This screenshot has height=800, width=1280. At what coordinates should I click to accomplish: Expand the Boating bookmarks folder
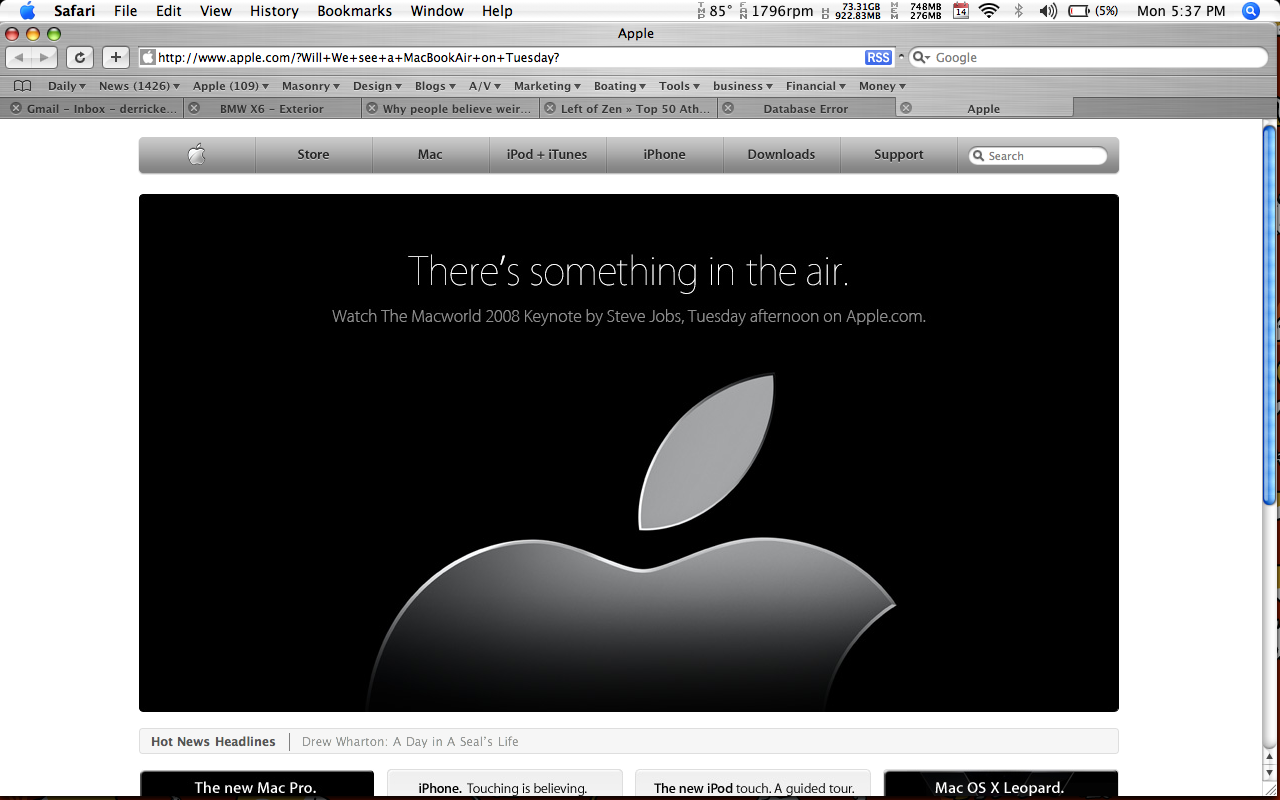tap(619, 86)
